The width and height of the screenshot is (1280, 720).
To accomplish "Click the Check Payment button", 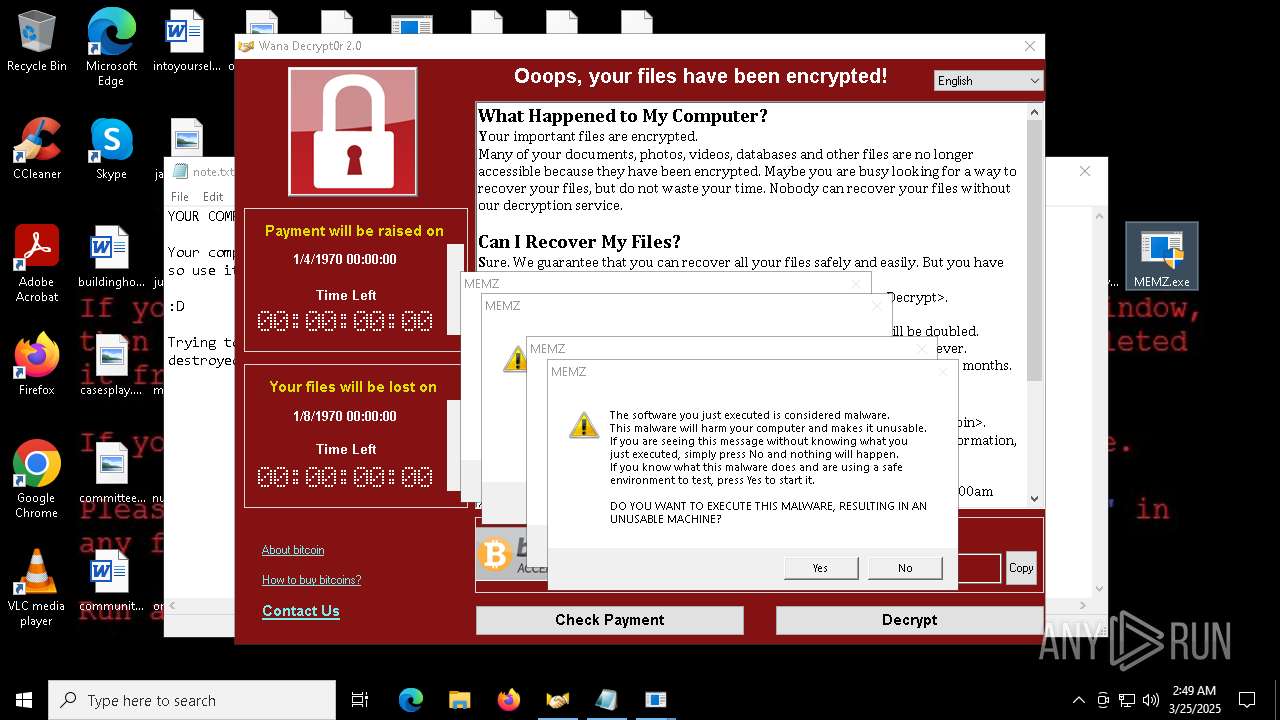I will tap(610, 620).
